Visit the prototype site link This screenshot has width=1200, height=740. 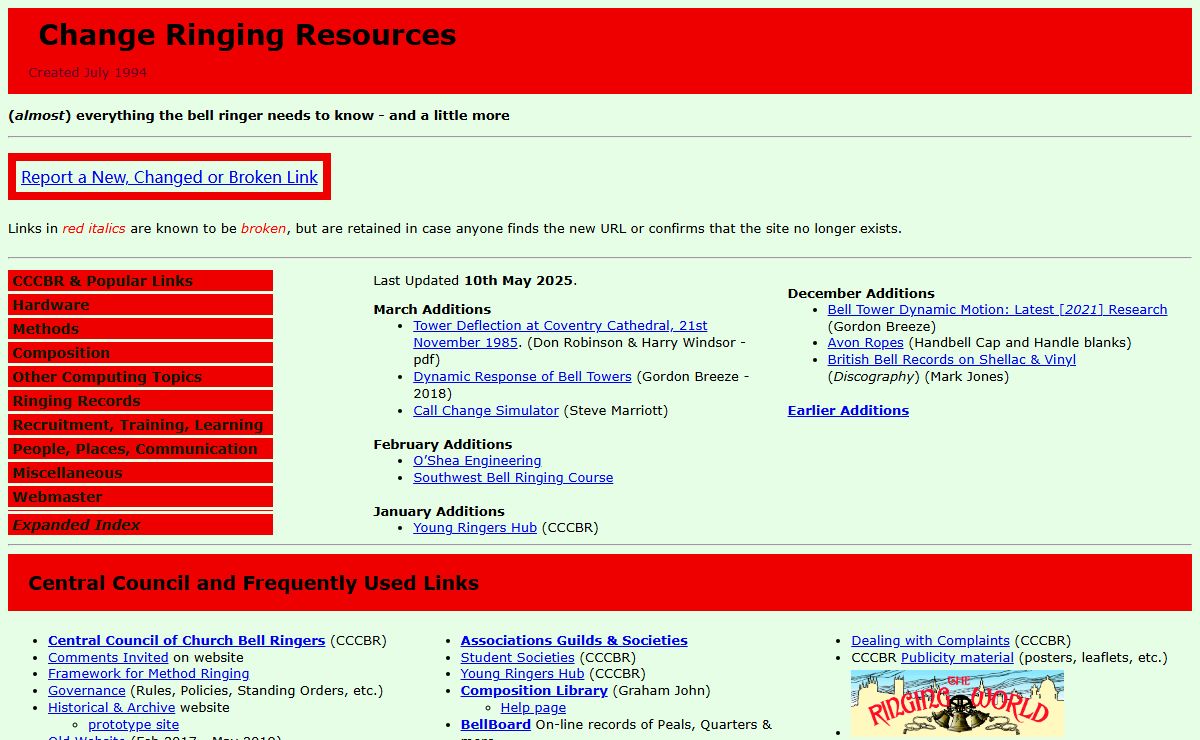[133, 724]
